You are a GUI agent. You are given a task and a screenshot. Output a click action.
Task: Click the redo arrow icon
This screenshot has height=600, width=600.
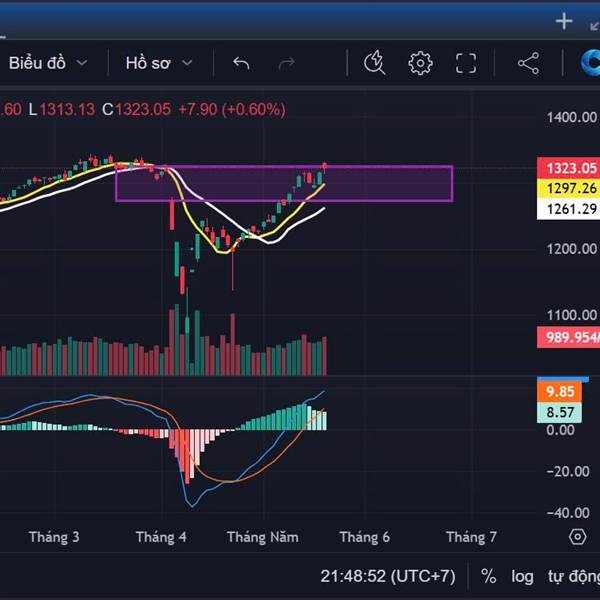(287, 63)
